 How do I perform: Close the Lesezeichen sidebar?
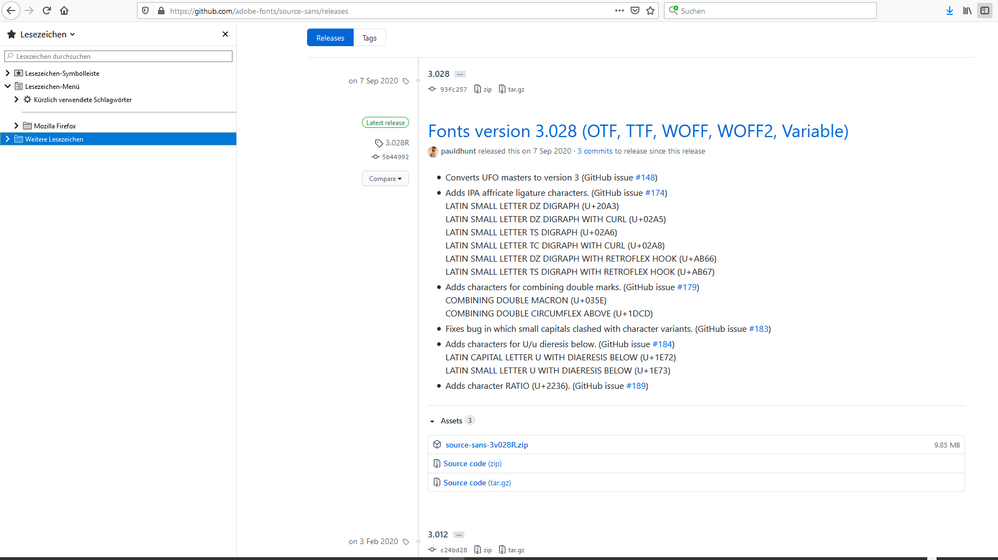(225, 34)
